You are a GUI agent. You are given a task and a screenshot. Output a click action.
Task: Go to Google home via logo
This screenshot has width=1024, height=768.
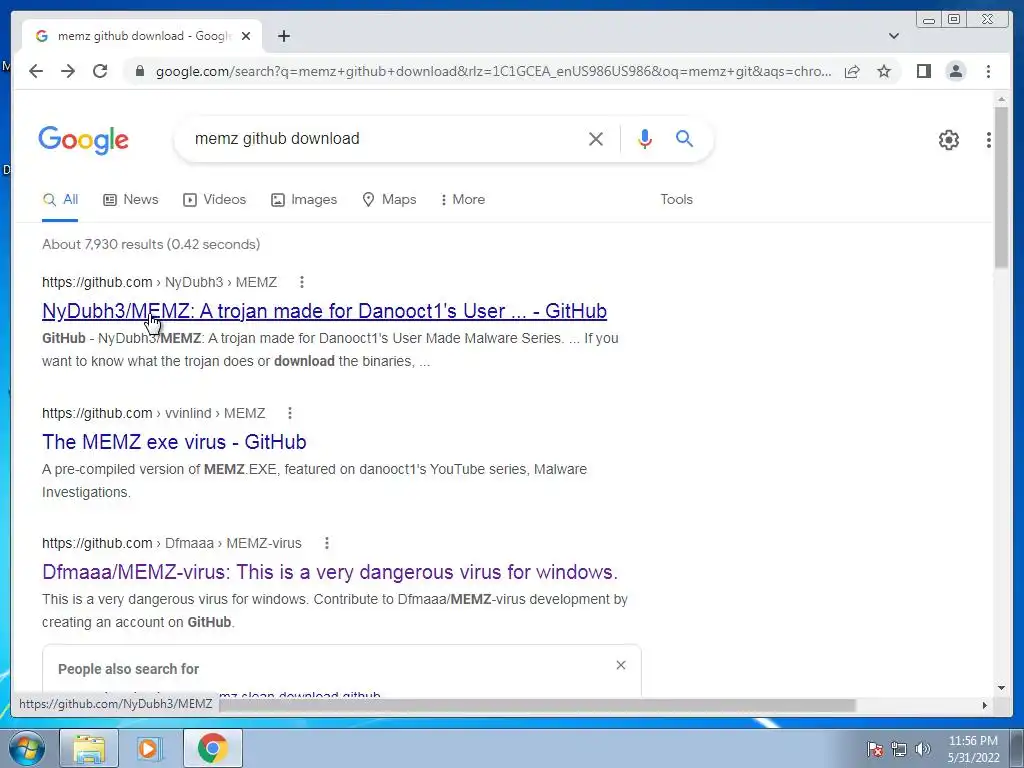coord(84,140)
